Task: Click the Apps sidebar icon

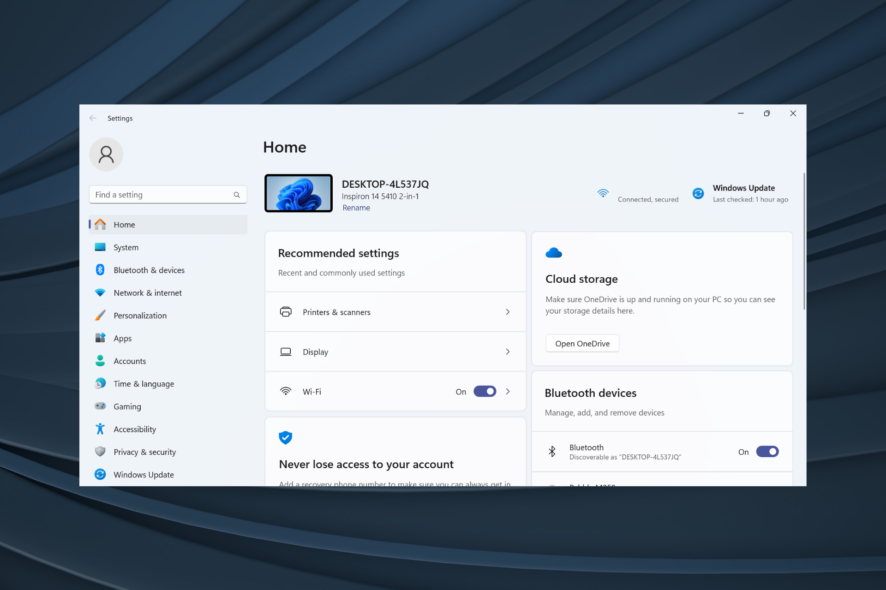Action: coord(101,338)
